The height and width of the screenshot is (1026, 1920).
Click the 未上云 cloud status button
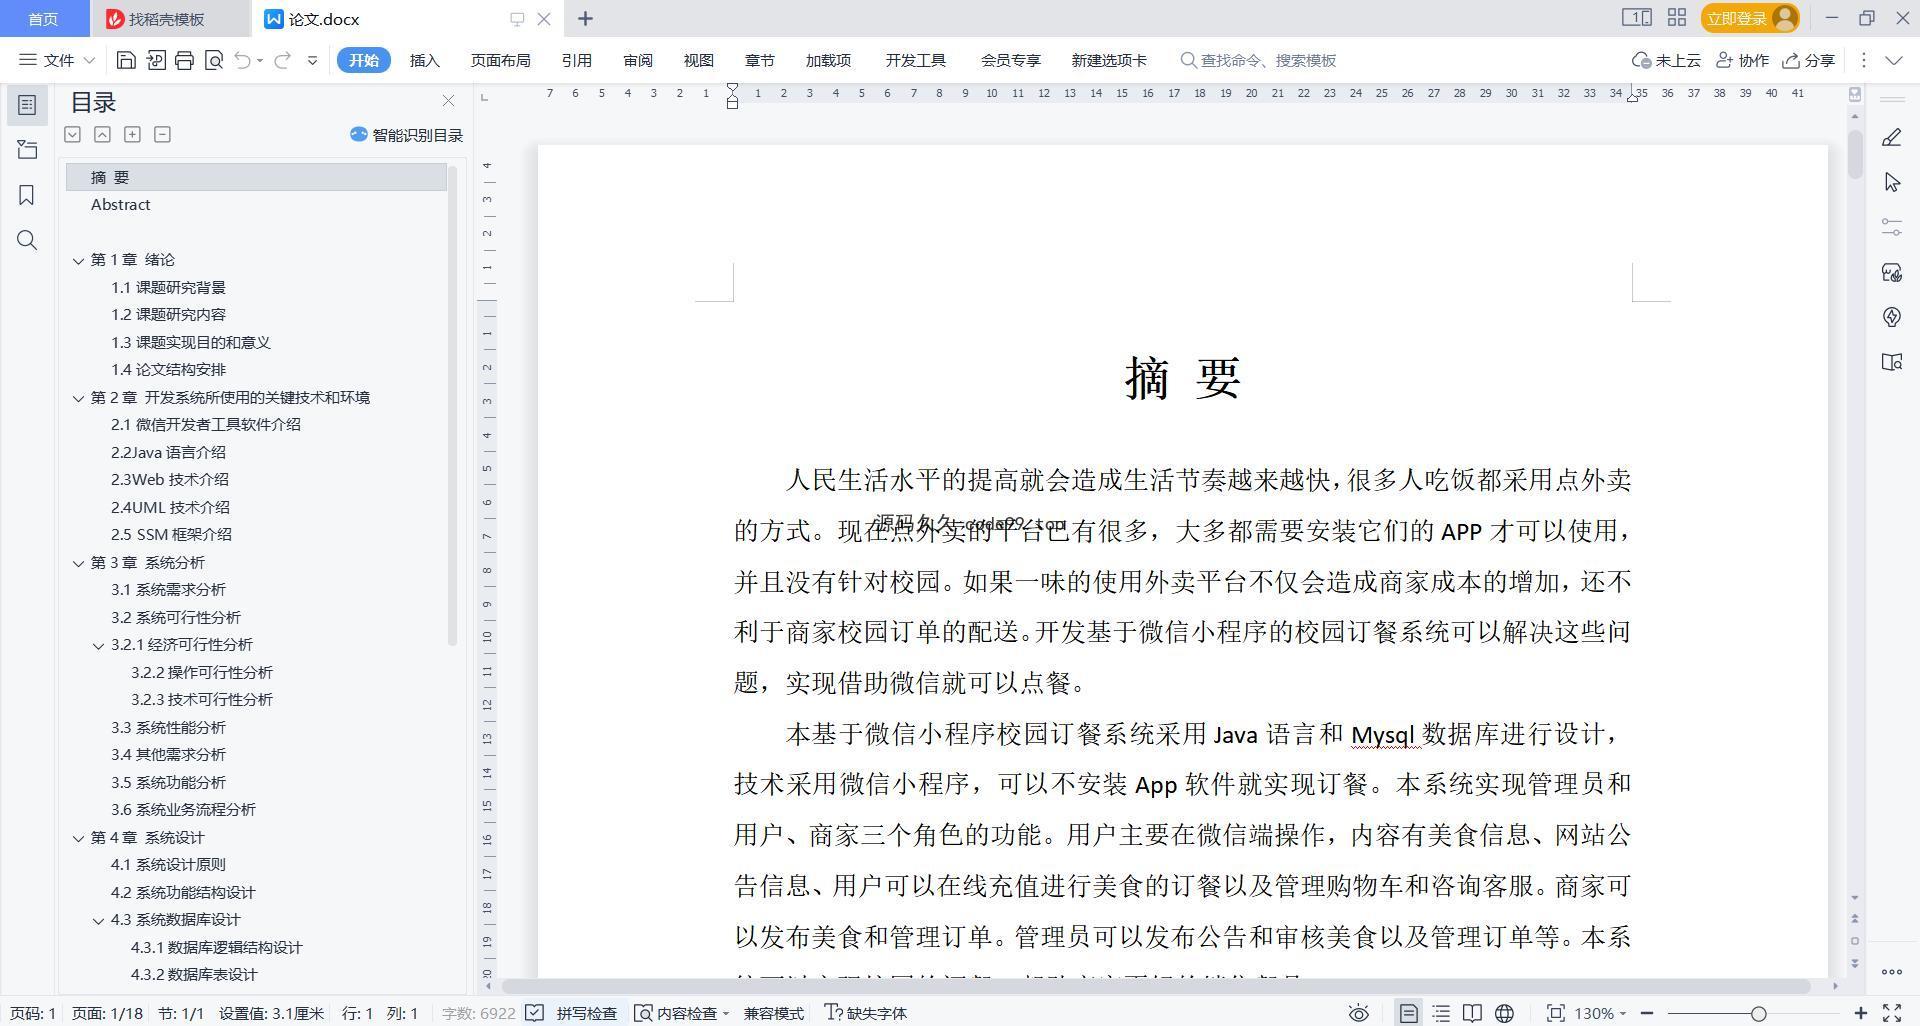tap(1666, 60)
